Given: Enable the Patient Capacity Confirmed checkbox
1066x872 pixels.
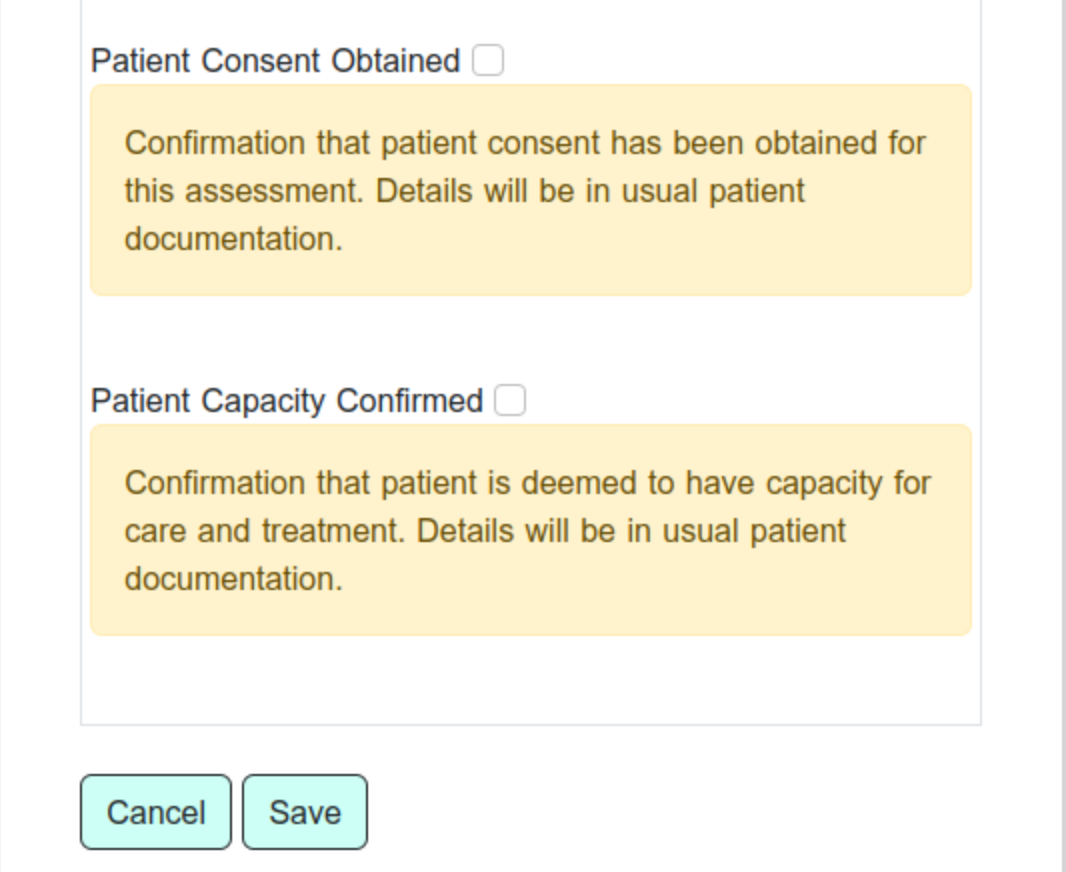Looking at the screenshot, I should coord(510,401).
